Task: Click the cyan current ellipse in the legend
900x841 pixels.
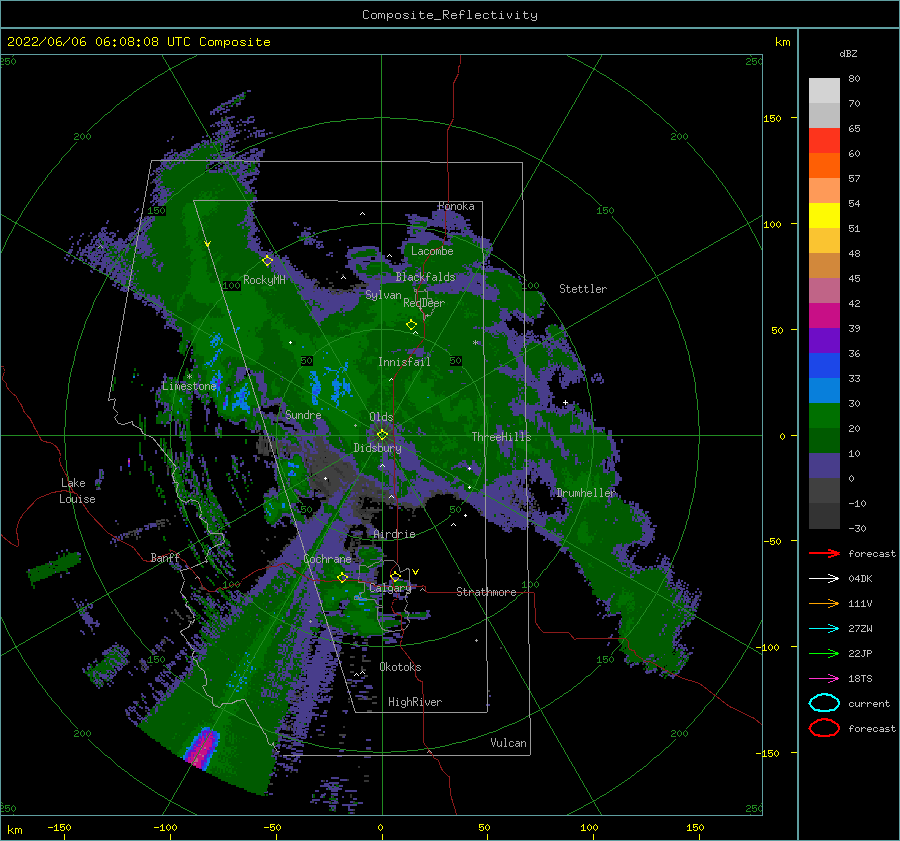Action: point(824,703)
